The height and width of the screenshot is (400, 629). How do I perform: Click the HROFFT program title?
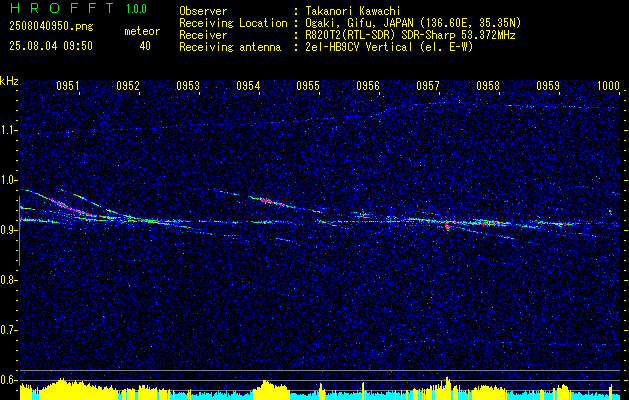tap(63, 8)
